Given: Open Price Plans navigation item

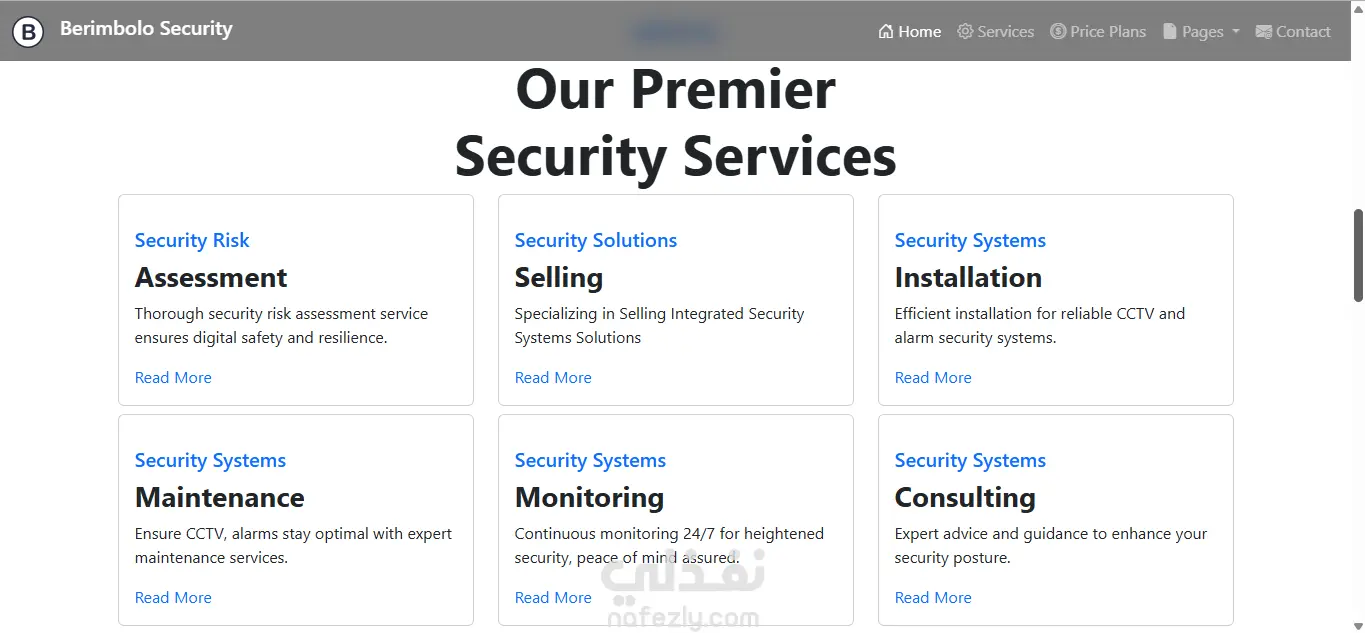Looking at the screenshot, I should pyautogui.click(x=1108, y=32).
